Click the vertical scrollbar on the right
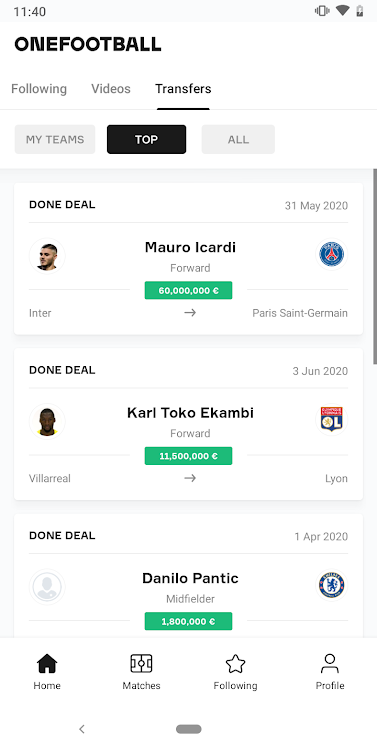This screenshot has width=377, height=754. click(375, 267)
